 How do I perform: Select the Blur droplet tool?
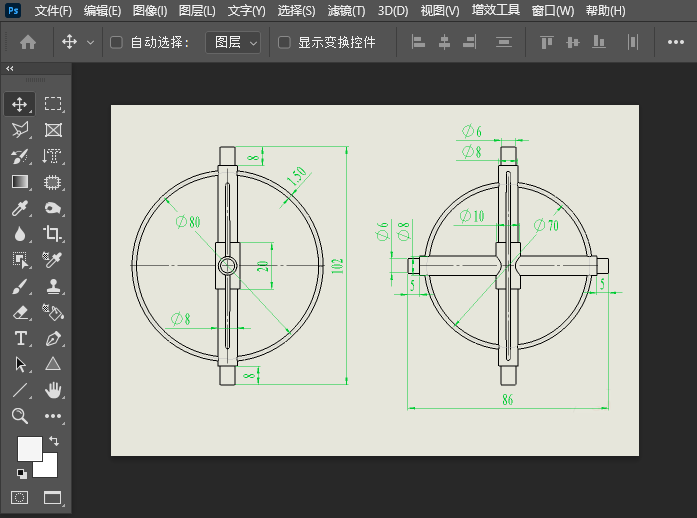tap(20, 234)
